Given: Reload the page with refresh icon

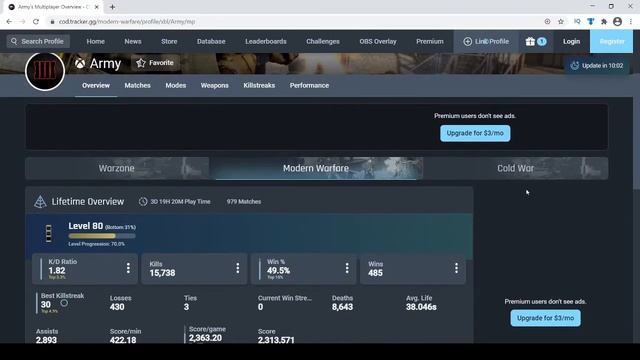Looking at the screenshot, I should point(36,22).
